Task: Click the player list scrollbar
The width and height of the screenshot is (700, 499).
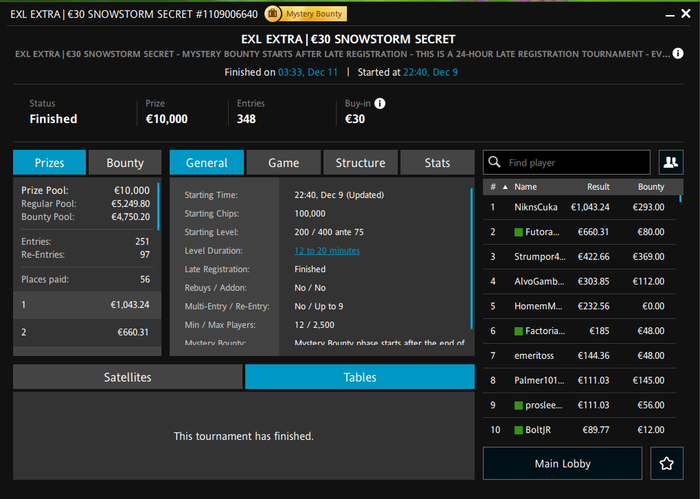Action: point(680,199)
